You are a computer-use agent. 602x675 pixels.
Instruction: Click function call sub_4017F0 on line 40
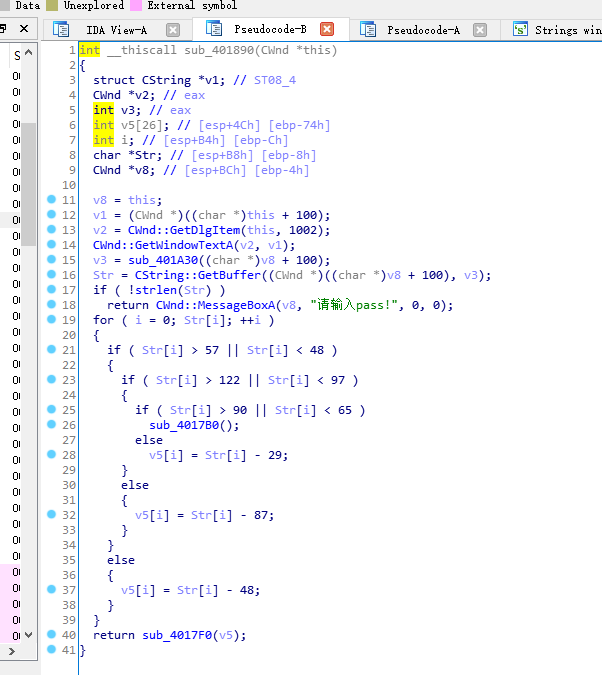[177, 635]
